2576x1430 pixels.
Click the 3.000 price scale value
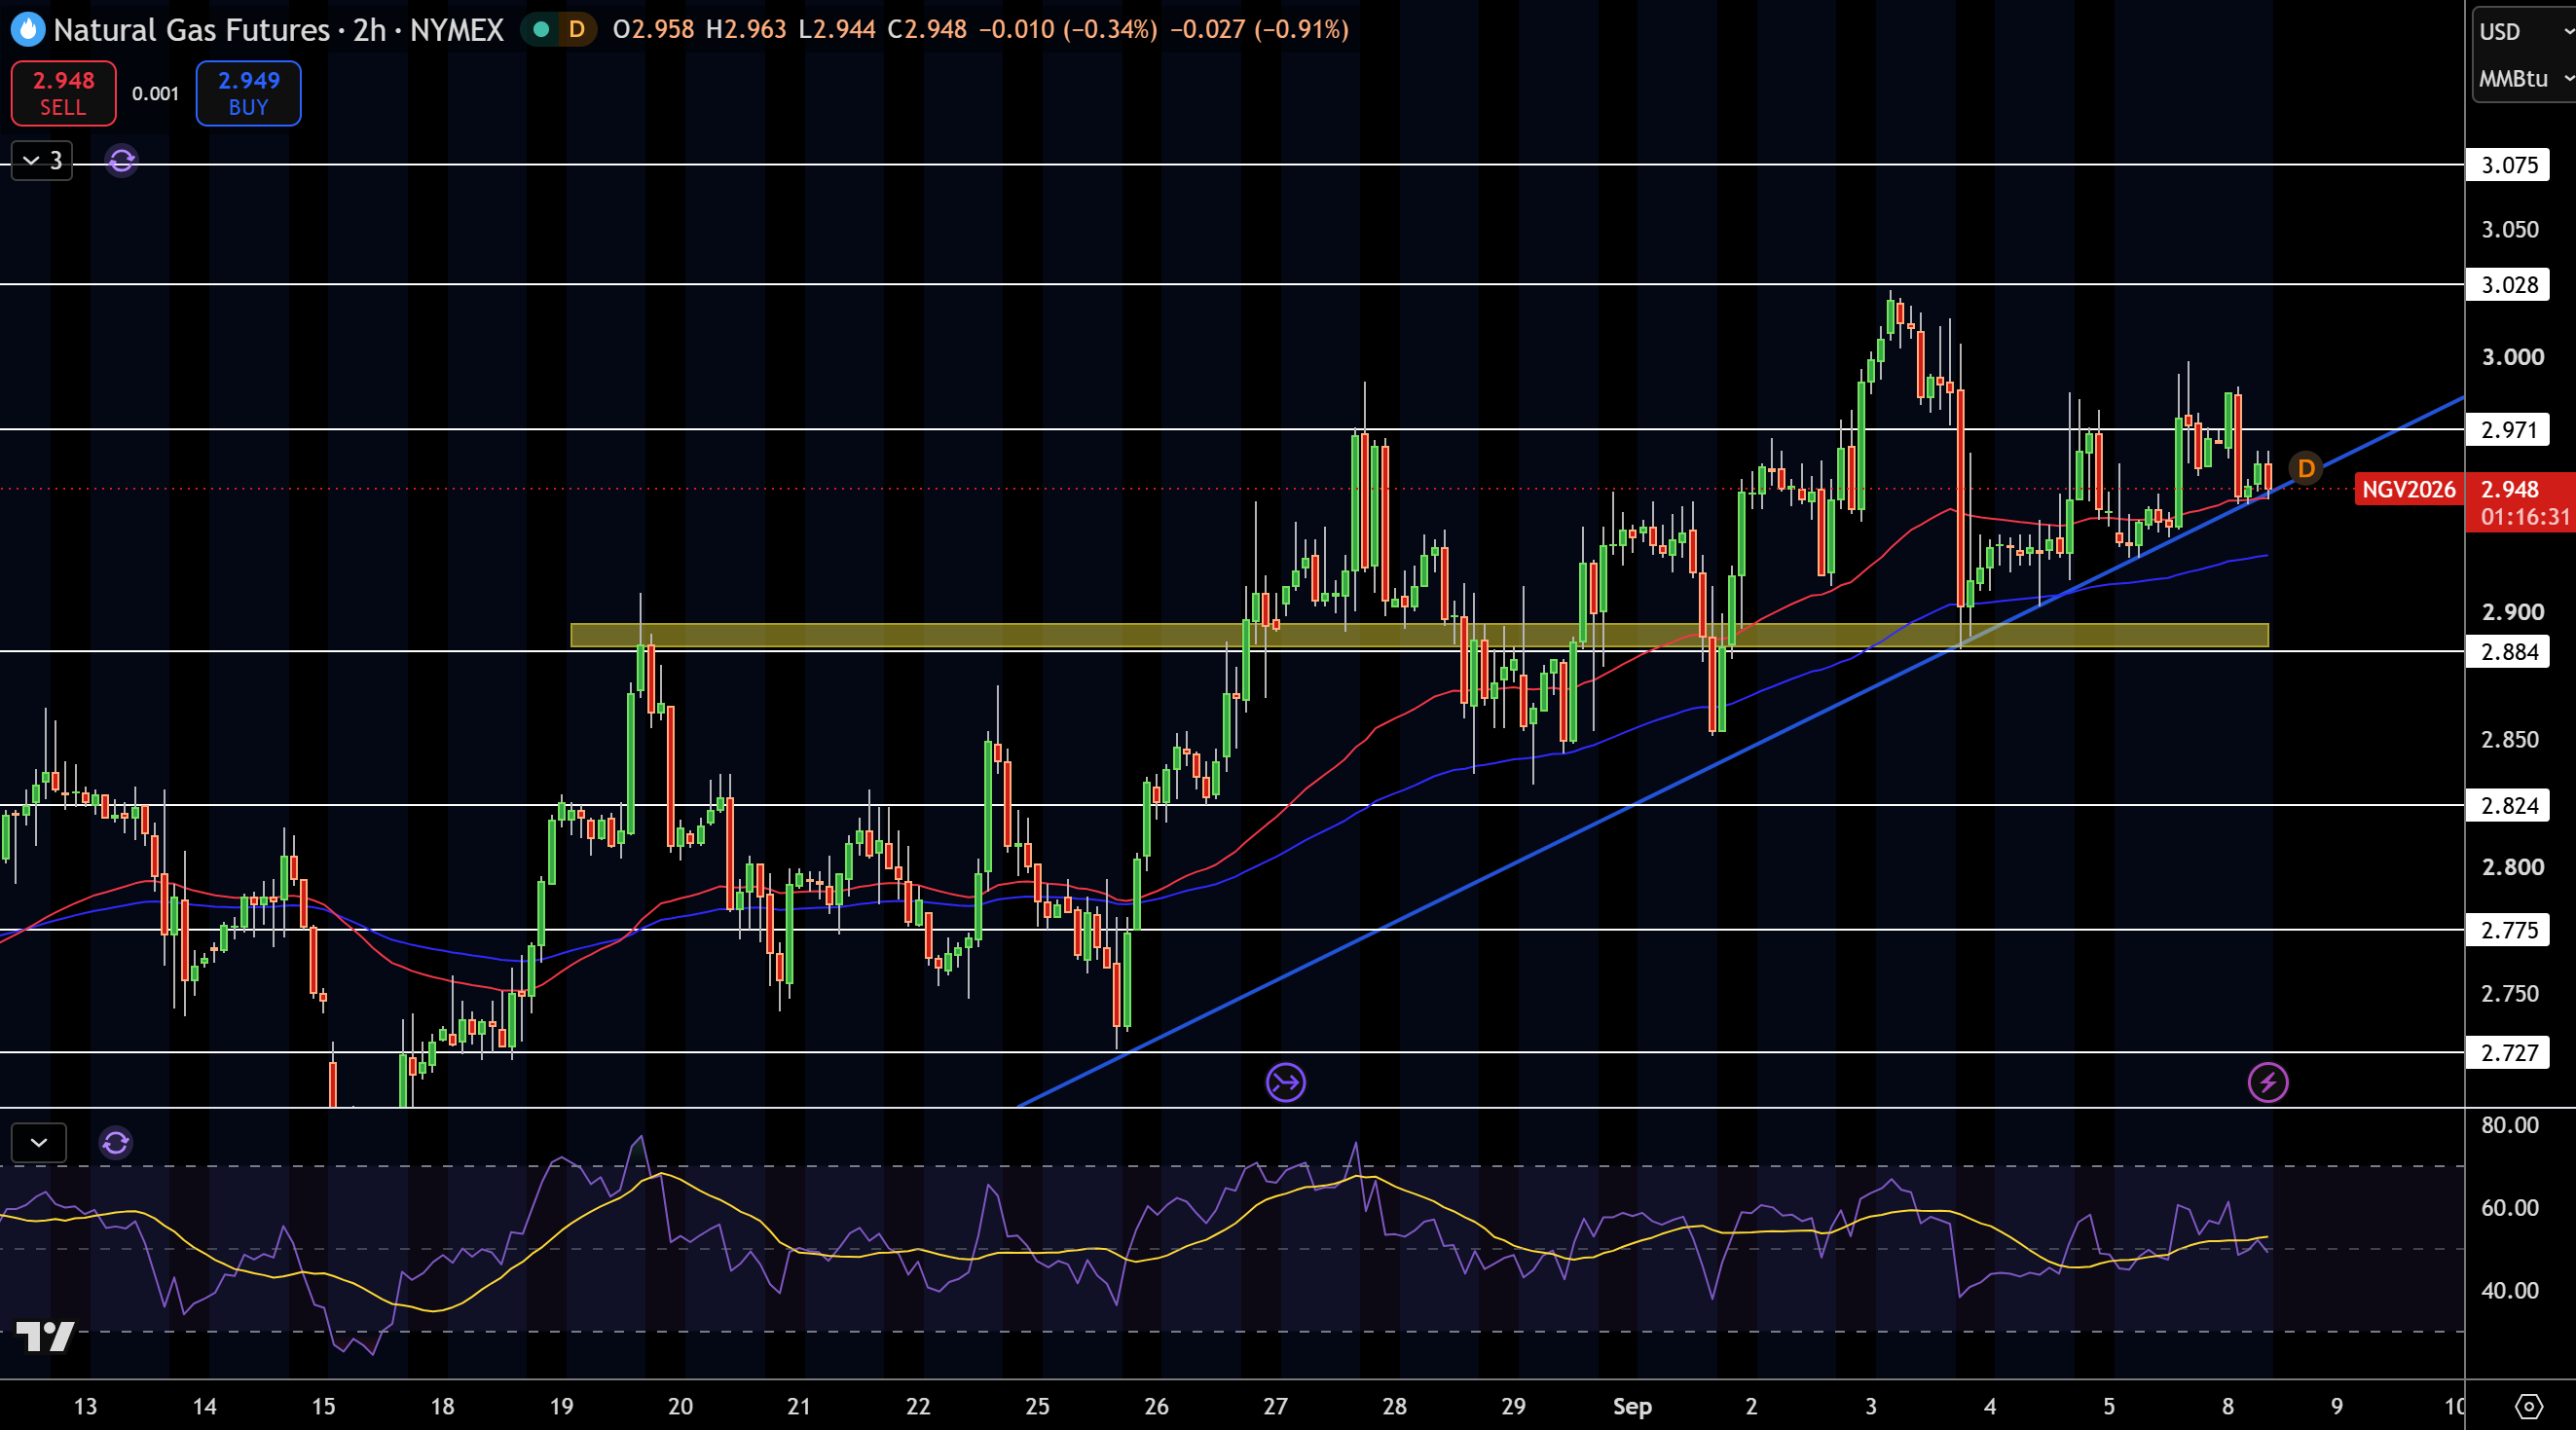[2512, 357]
